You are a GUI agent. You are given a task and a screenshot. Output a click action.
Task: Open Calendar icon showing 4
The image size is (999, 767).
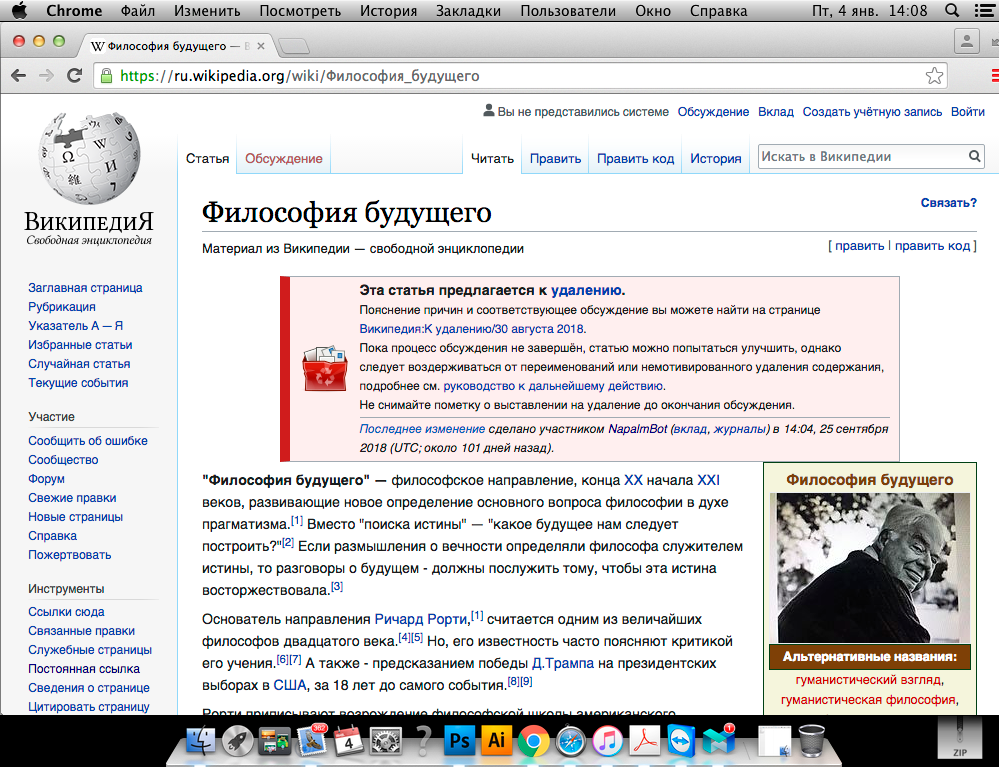[x=349, y=741]
